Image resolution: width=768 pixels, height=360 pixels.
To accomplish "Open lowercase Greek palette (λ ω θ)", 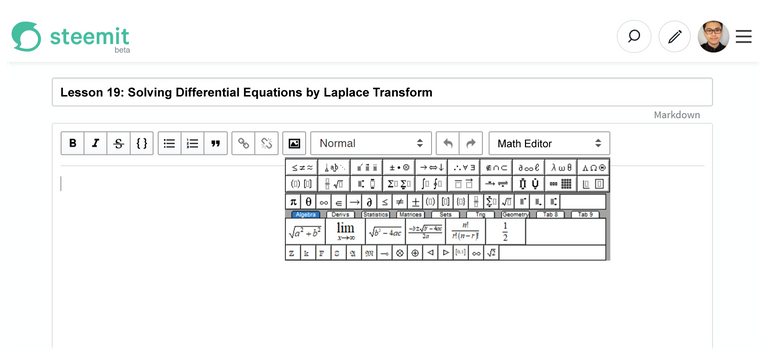I will coord(561,168).
